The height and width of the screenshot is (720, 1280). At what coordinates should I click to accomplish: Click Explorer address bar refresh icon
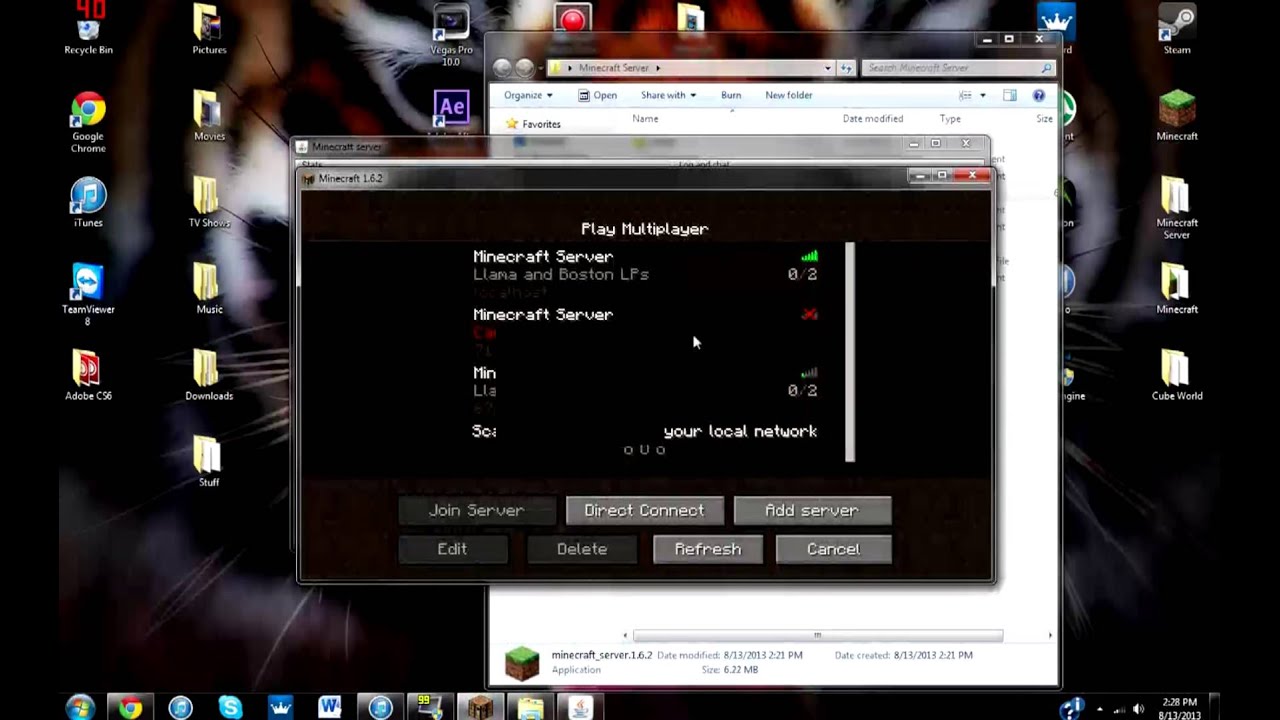[847, 68]
